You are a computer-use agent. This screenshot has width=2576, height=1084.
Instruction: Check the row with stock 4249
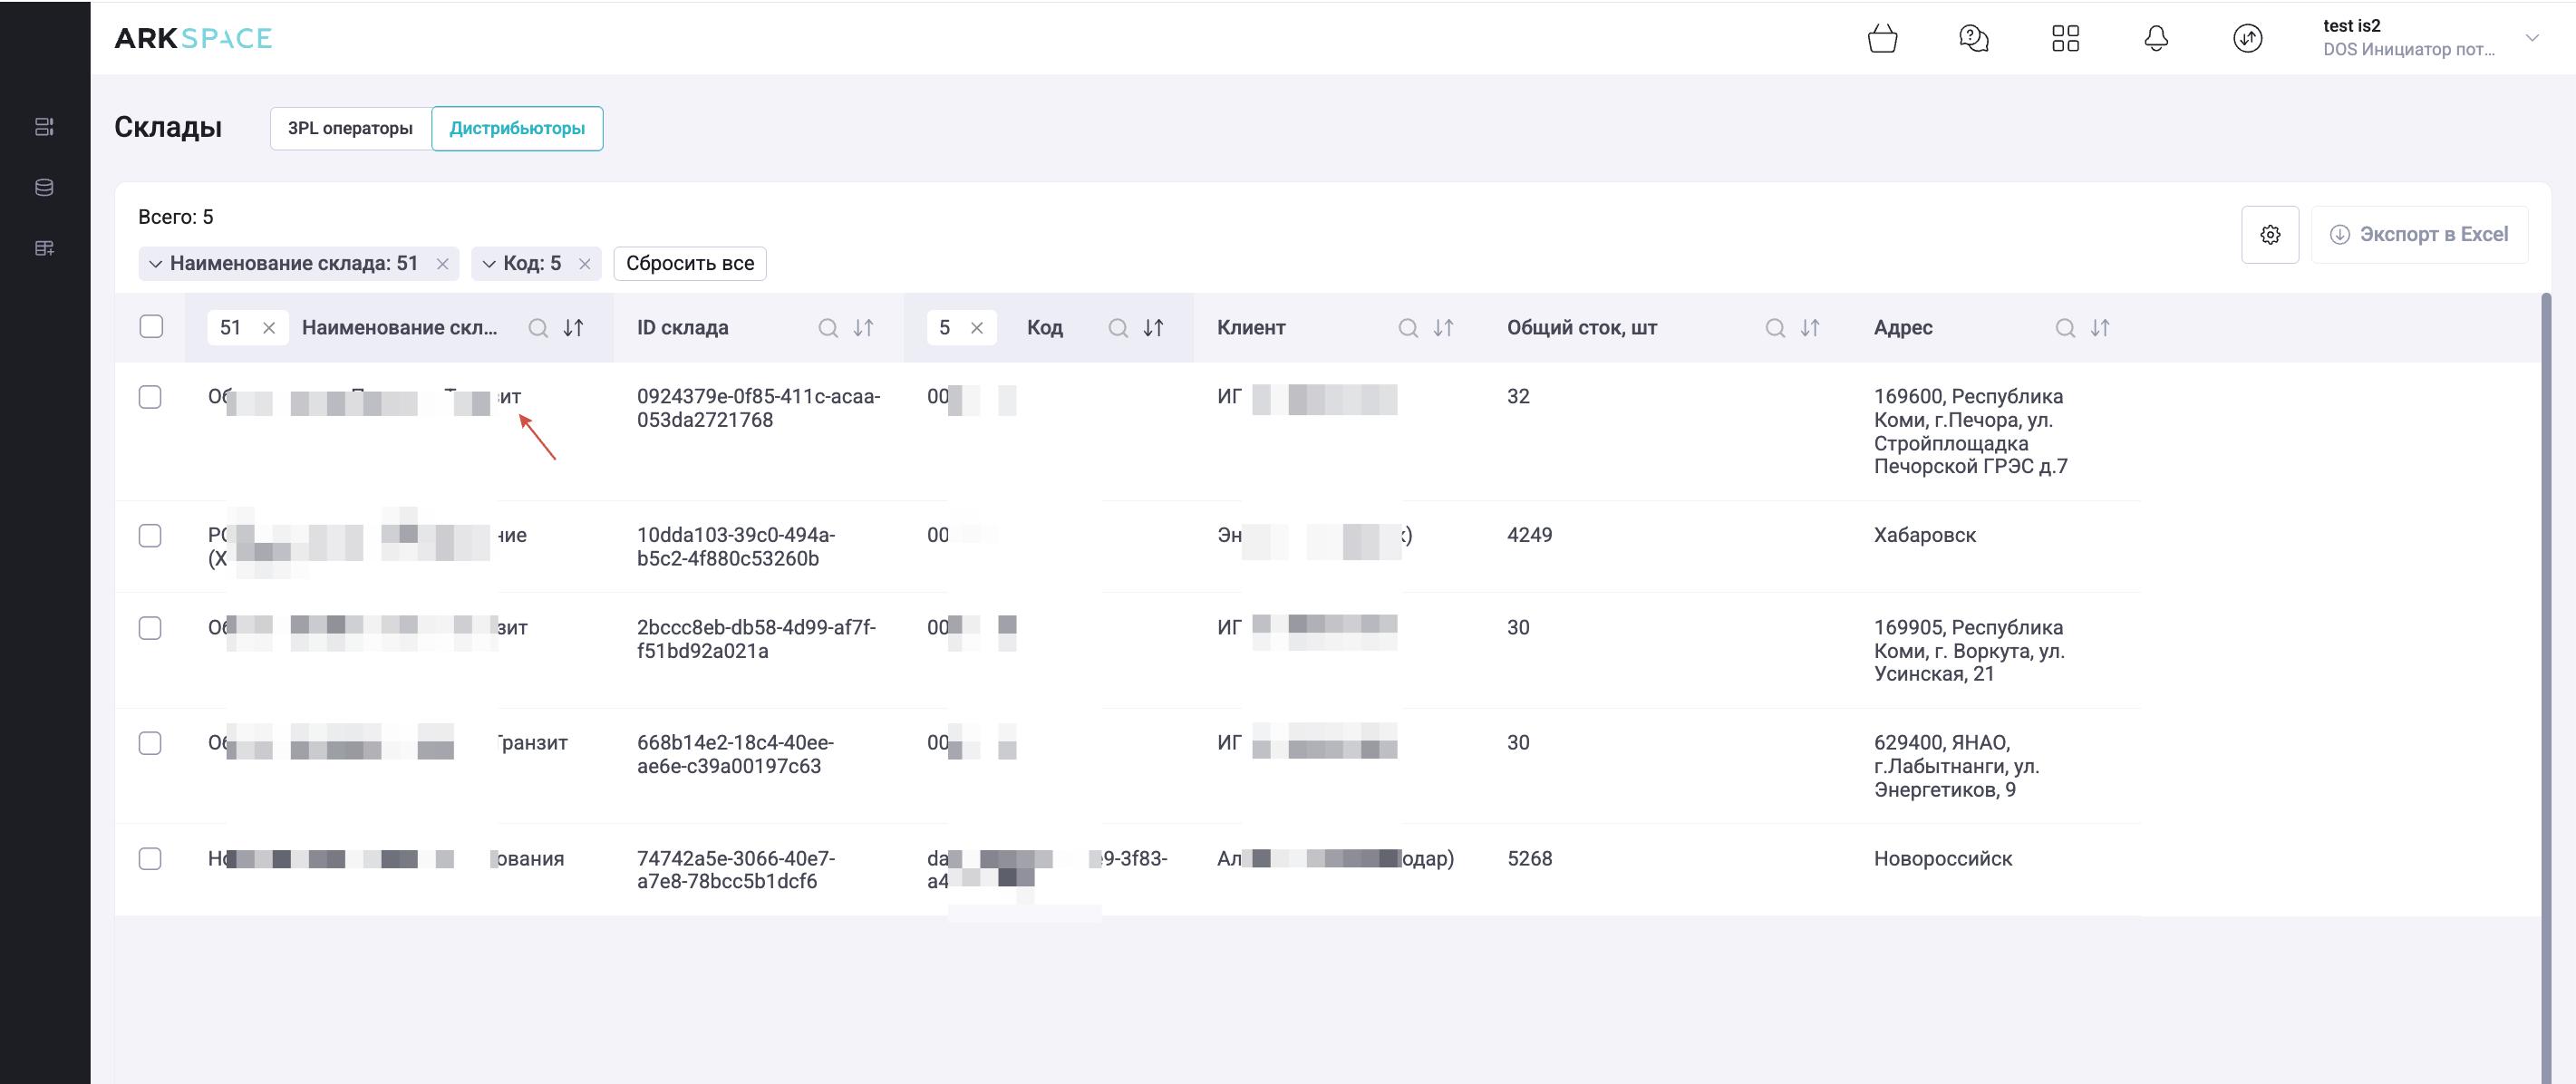(x=150, y=536)
